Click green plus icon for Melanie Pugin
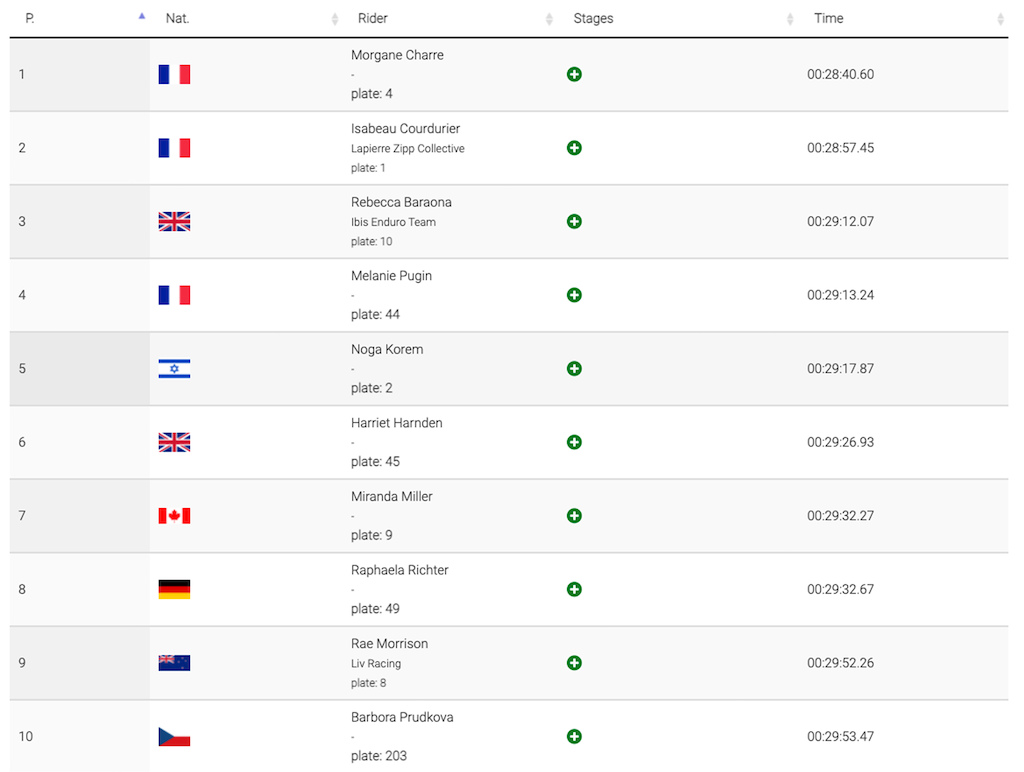This screenshot has width=1024, height=772. [x=574, y=295]
